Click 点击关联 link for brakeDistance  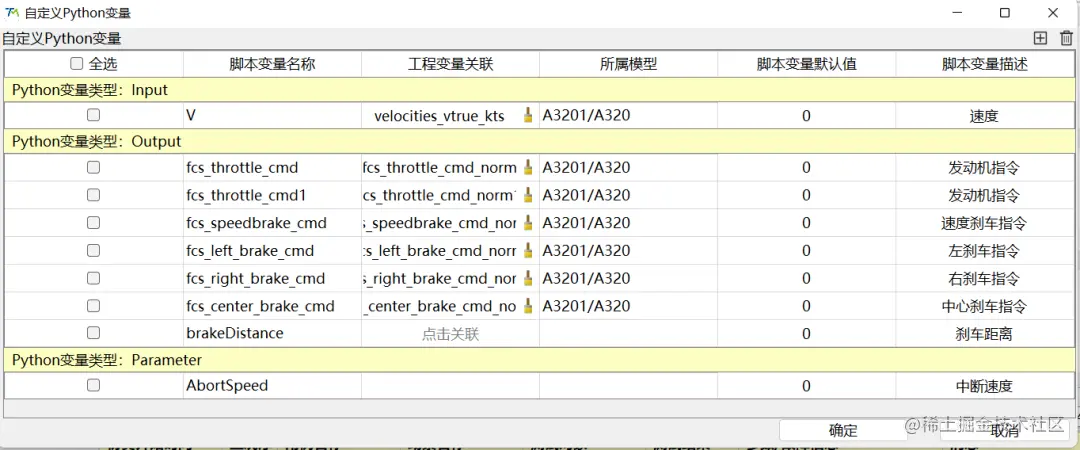point(450,334)
